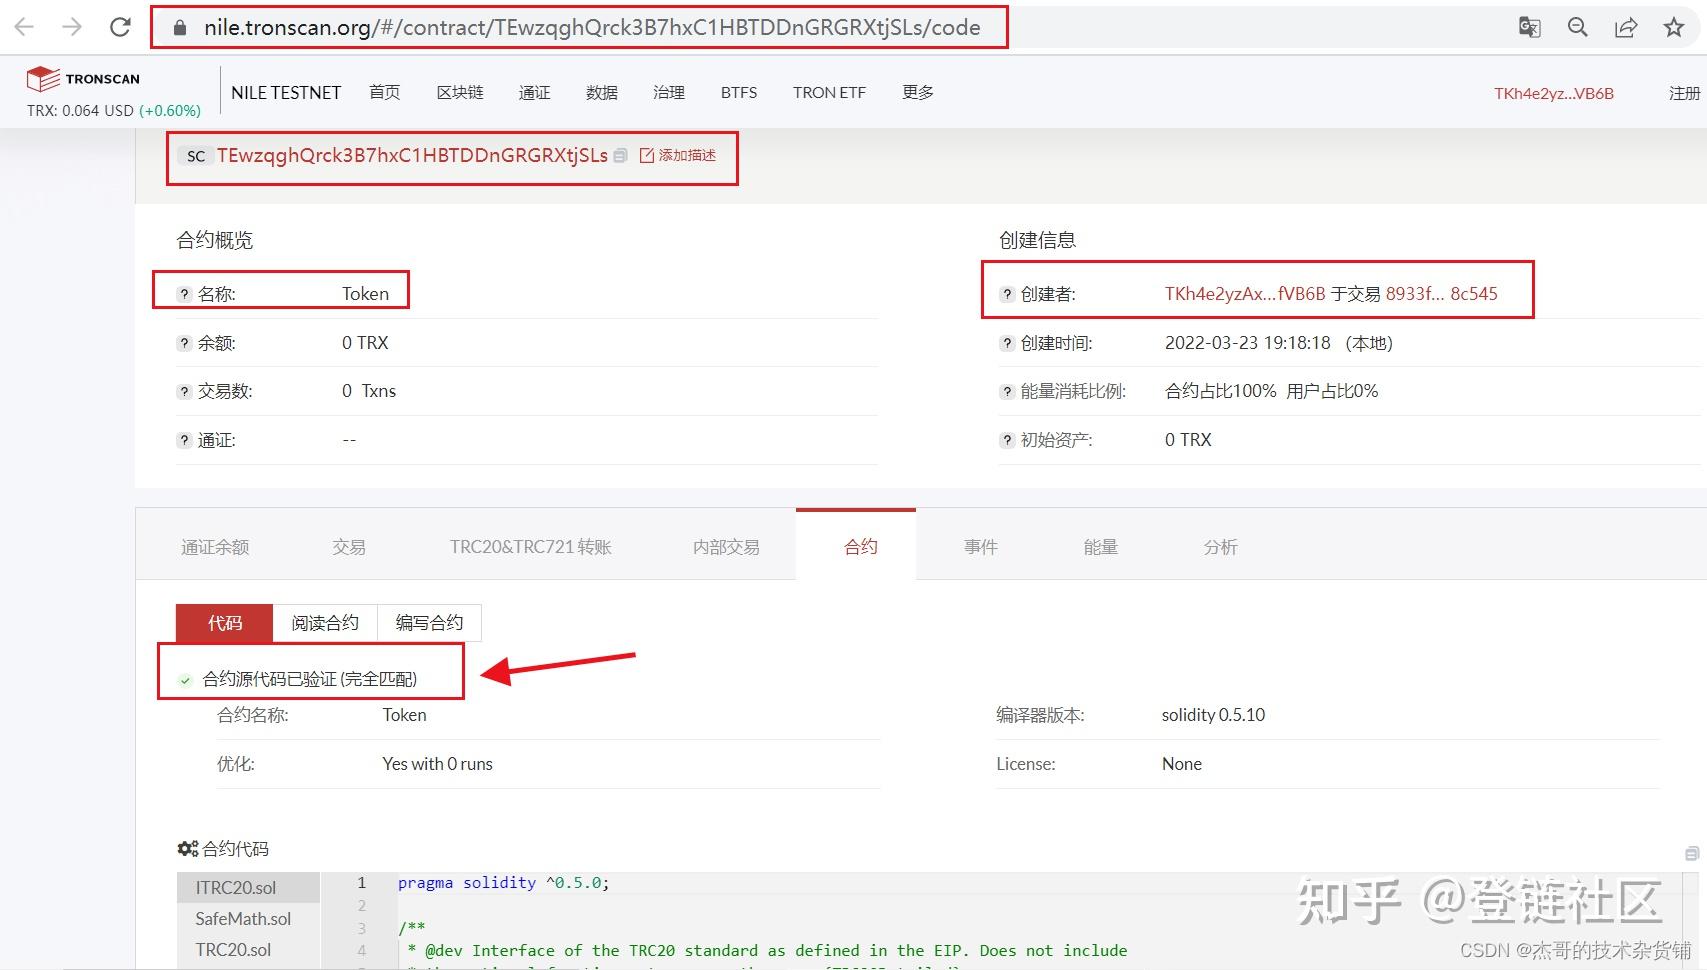Image resolution: width=1707 pixels, height=970 pixels.
Task: Switch to 内部交易 tab
Action: [x=726, y=547]
